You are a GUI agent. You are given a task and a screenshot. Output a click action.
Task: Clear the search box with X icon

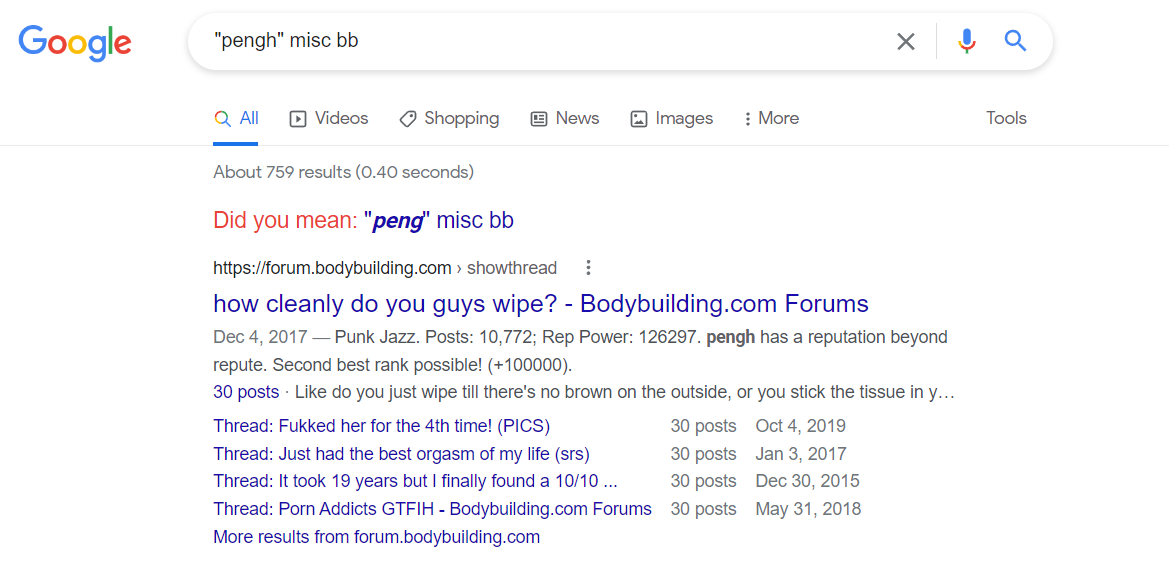[x=905, y=42]
